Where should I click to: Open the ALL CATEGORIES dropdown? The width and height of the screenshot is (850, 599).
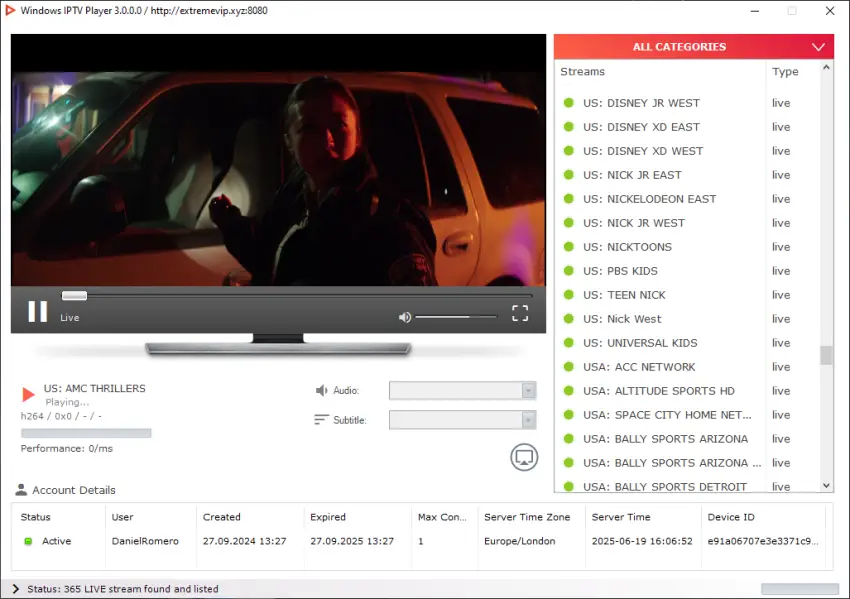(693, 47)
